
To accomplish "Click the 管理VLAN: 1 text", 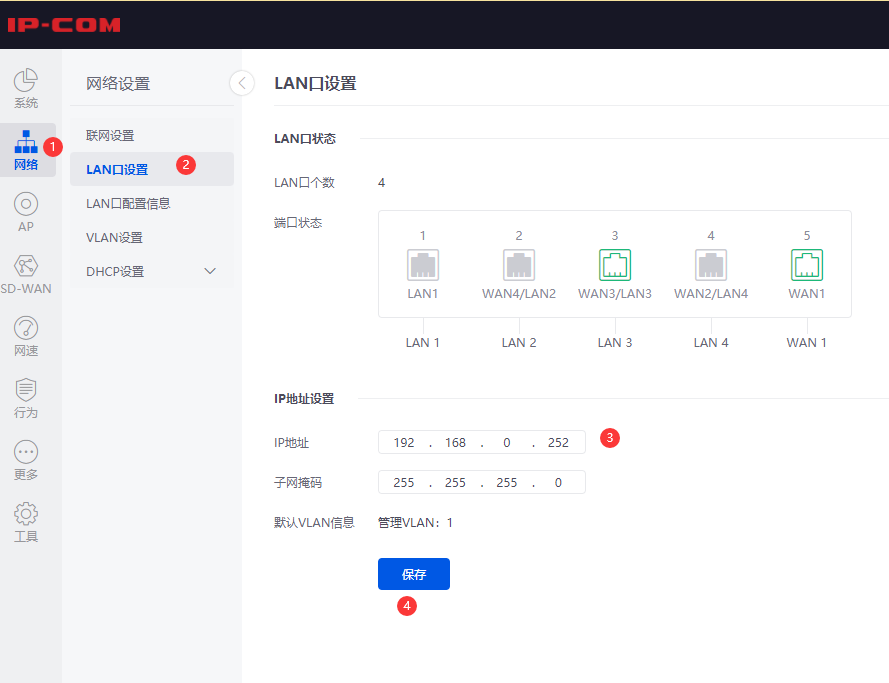I will [x=416, y=523].
